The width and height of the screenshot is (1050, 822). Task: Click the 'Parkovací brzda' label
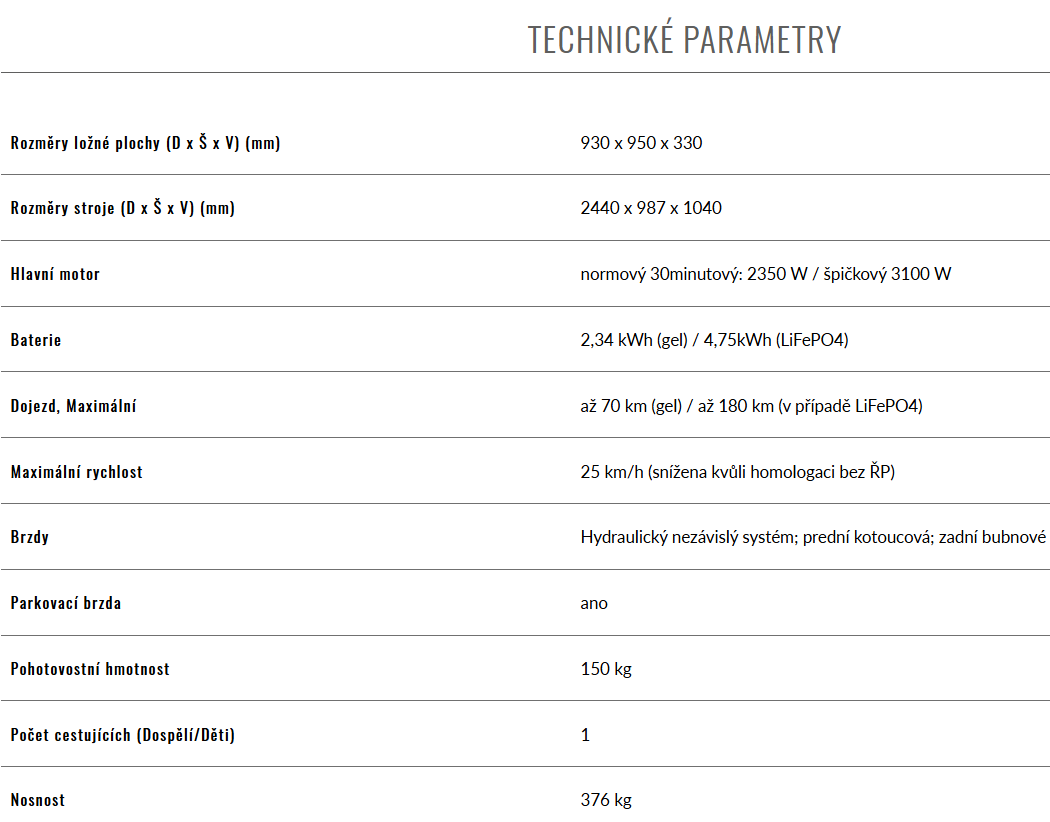click(66, 604)
